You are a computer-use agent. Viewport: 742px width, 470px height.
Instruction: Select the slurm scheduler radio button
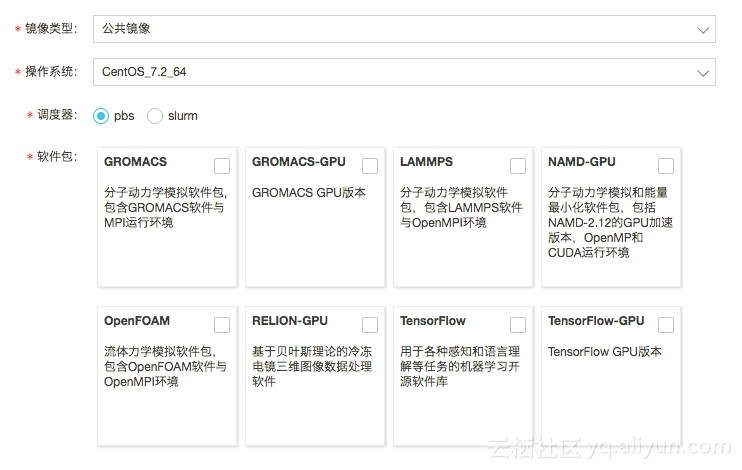155,116
